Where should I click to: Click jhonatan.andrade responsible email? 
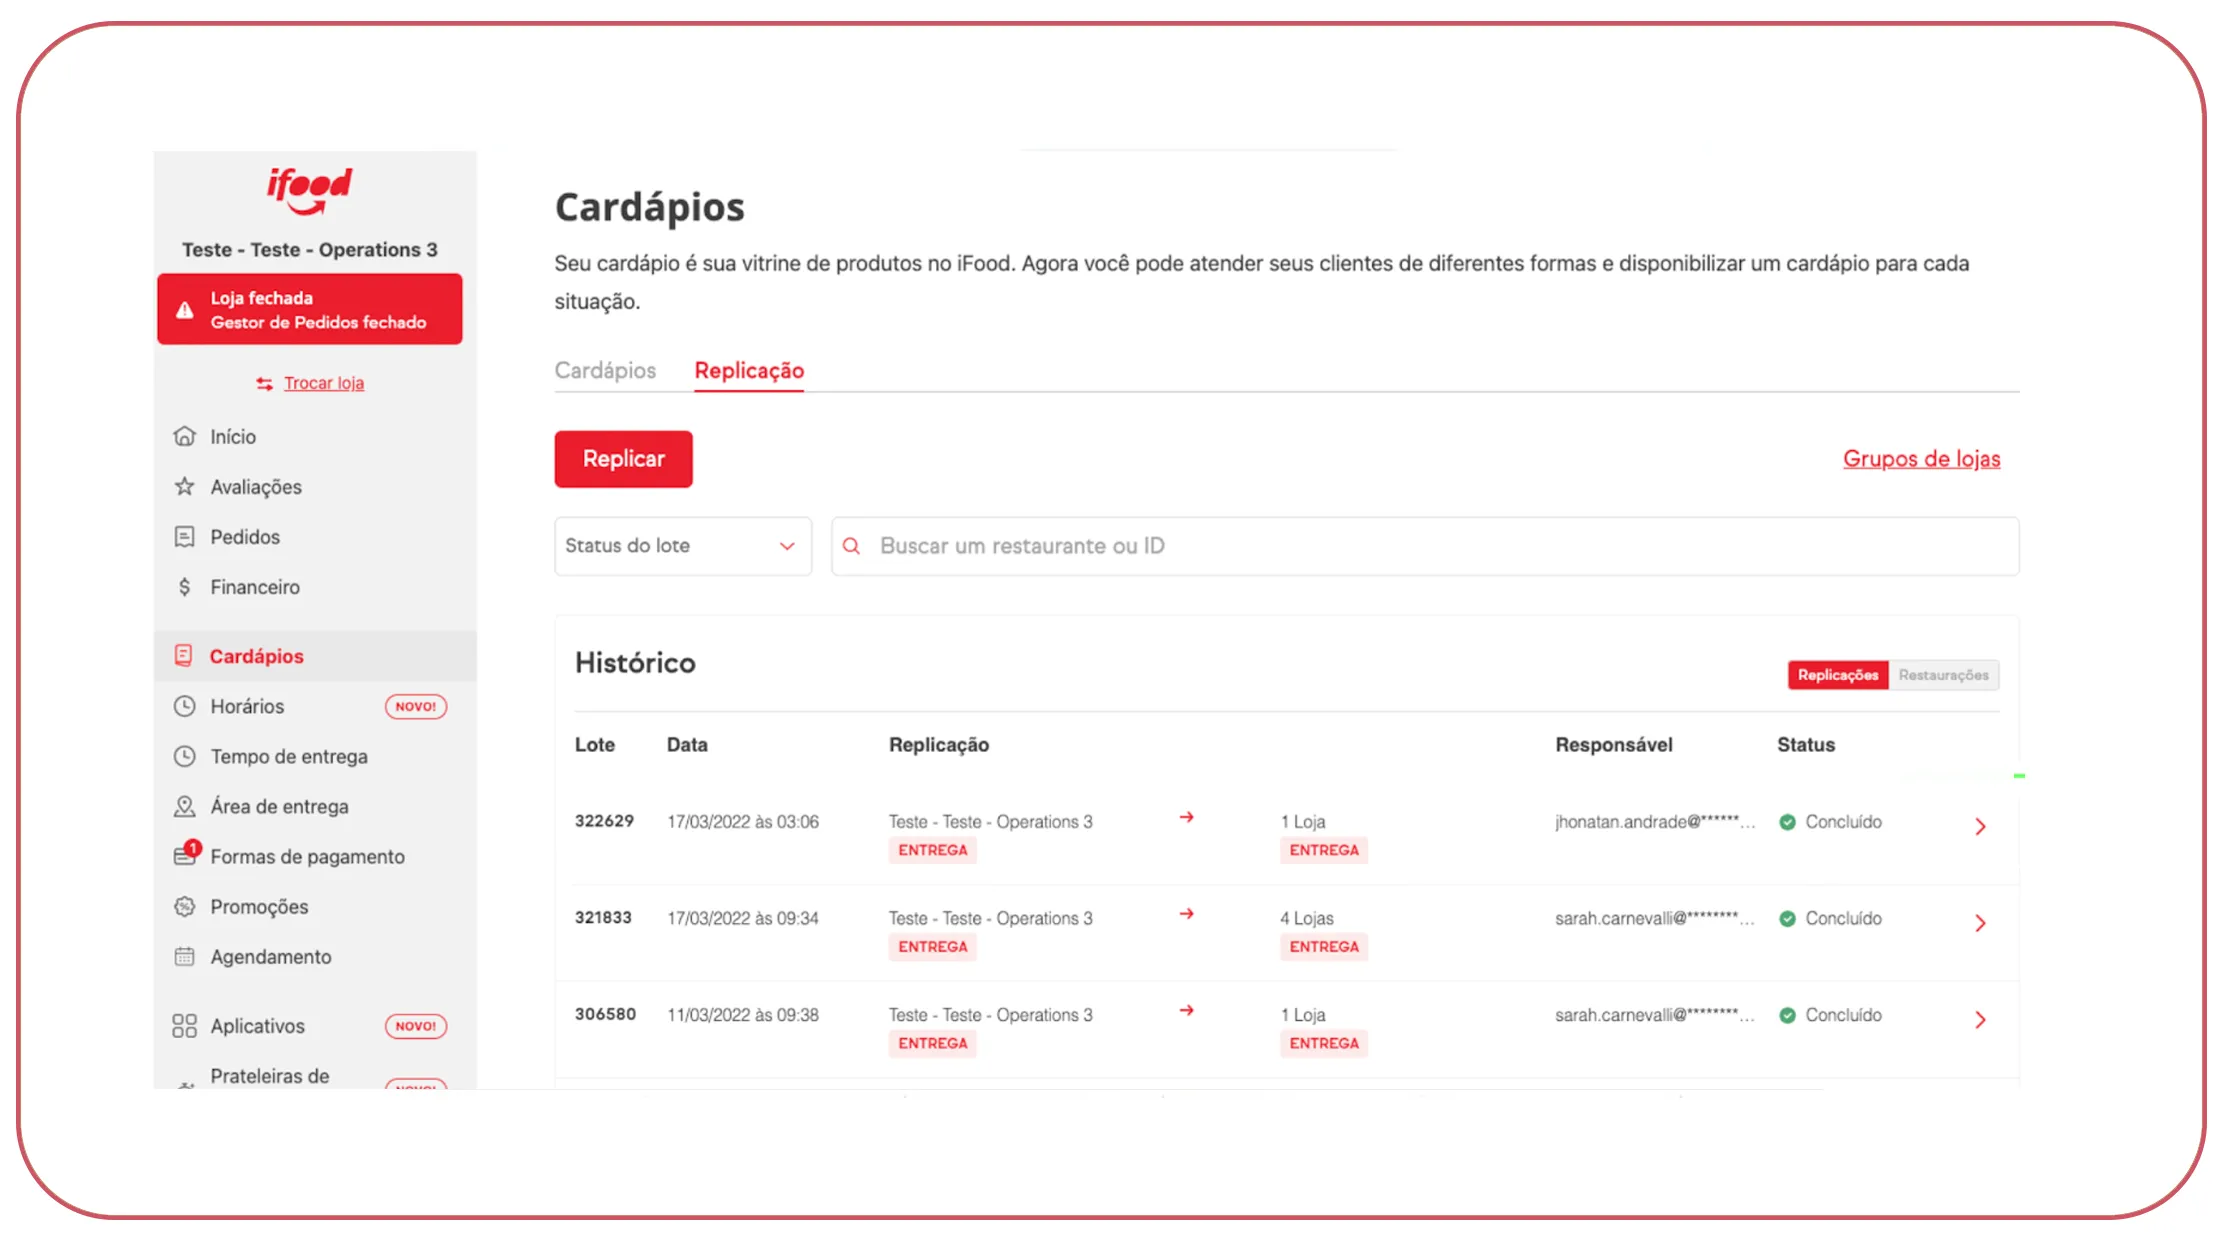[1655, 822]
